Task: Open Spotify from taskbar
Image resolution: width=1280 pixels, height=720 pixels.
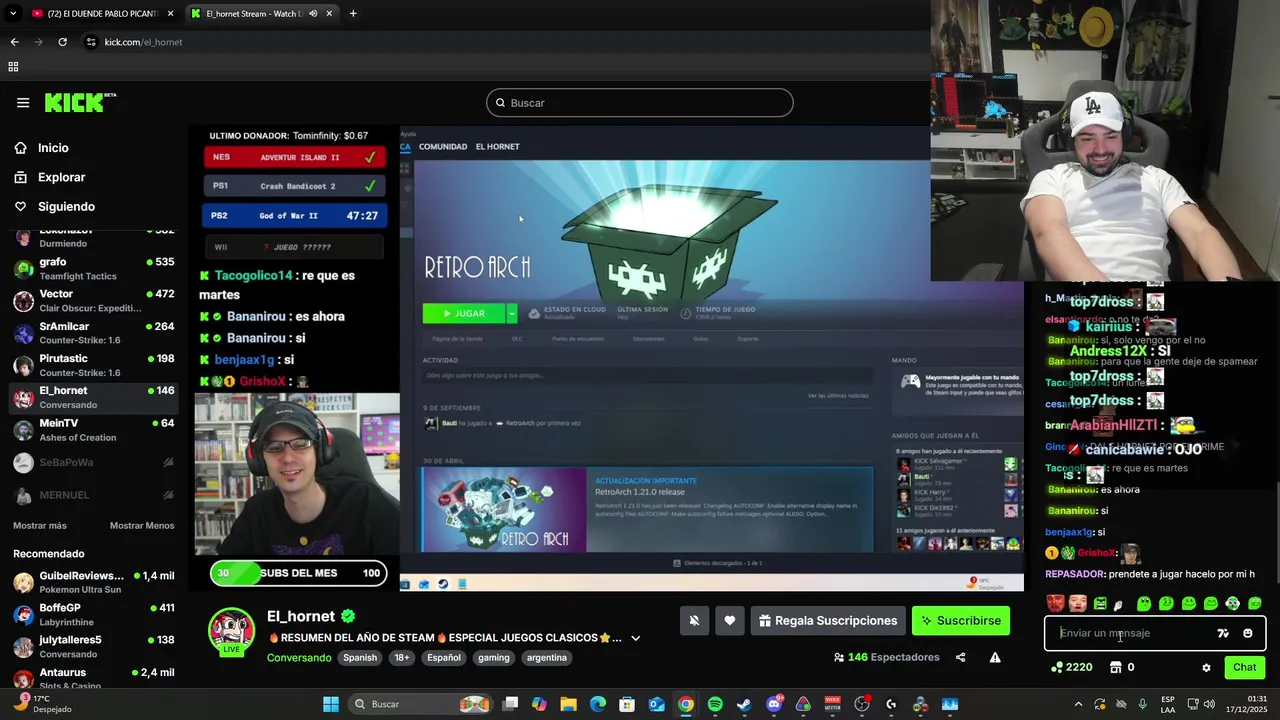Action: [x=715, y=704]
